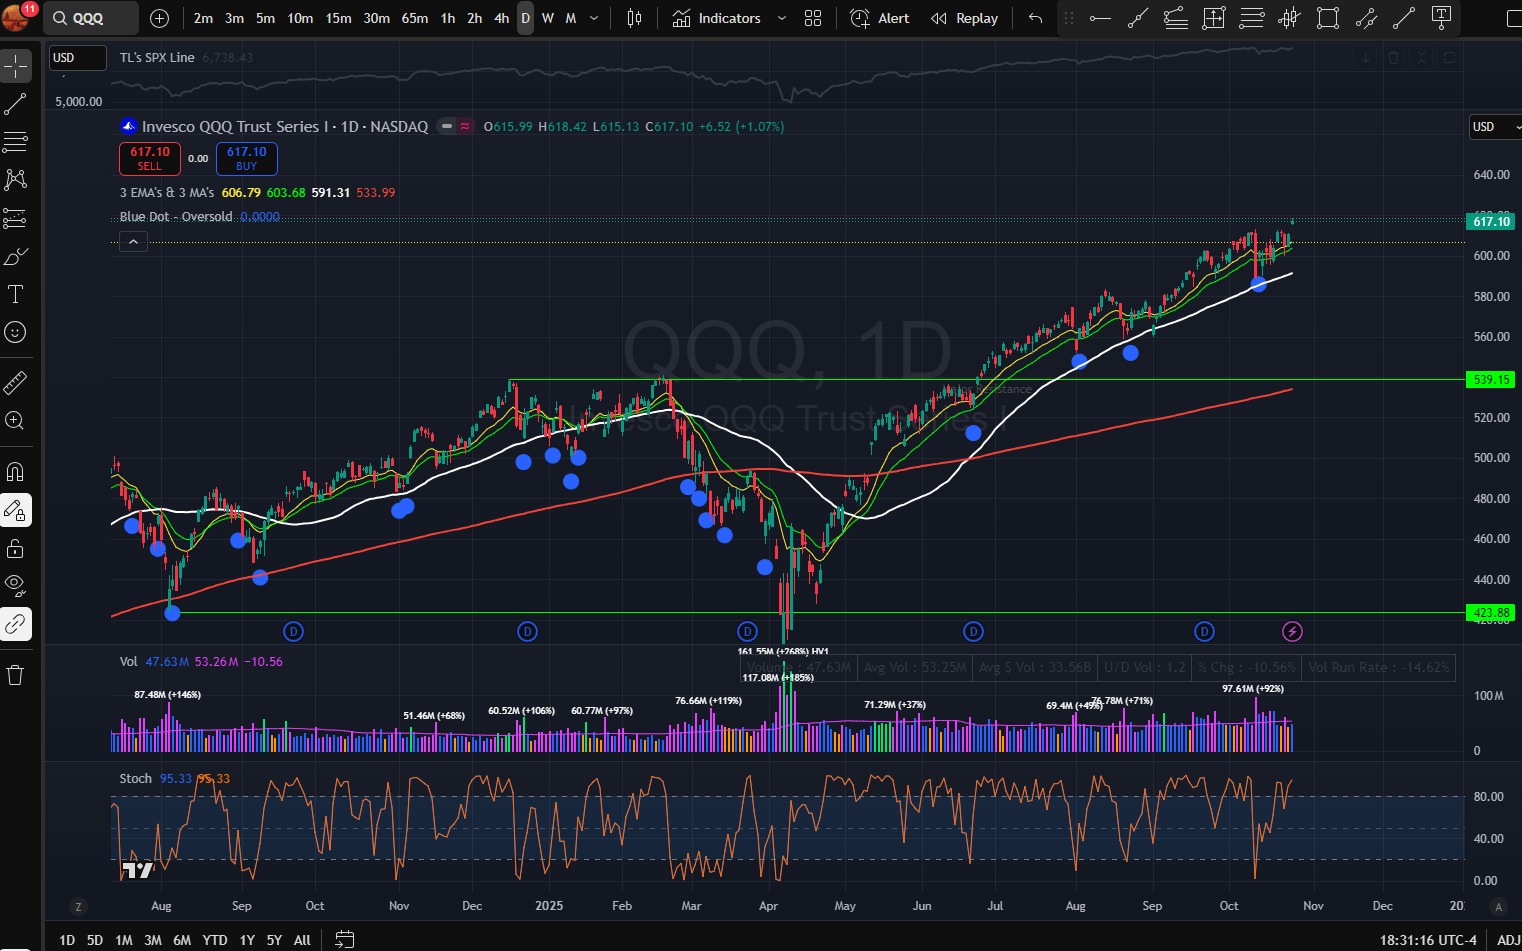1522x951 pixels.
Task: Select the brush drawing tool
Action: 16,257
